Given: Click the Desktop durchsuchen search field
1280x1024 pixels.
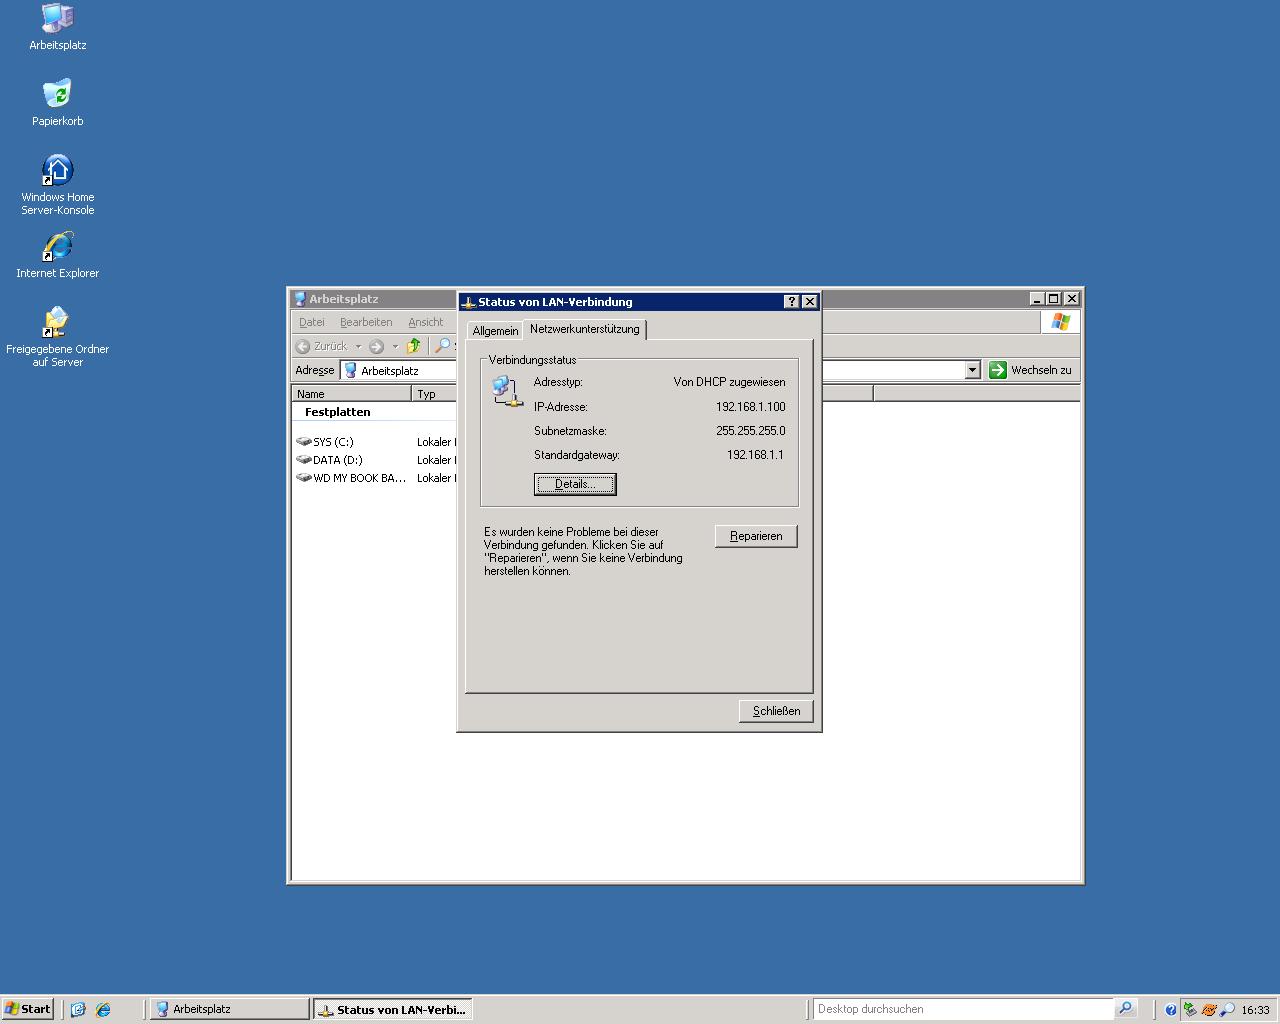Looking at the screenshot, I should (x=960, y=1009).
